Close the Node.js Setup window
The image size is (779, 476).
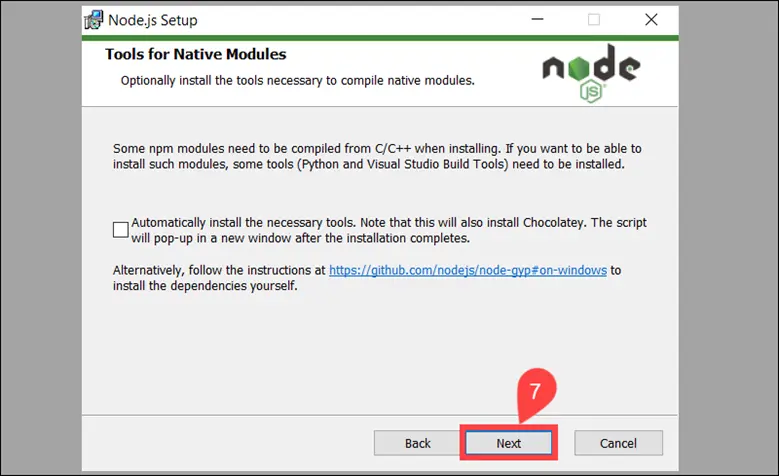651,20
